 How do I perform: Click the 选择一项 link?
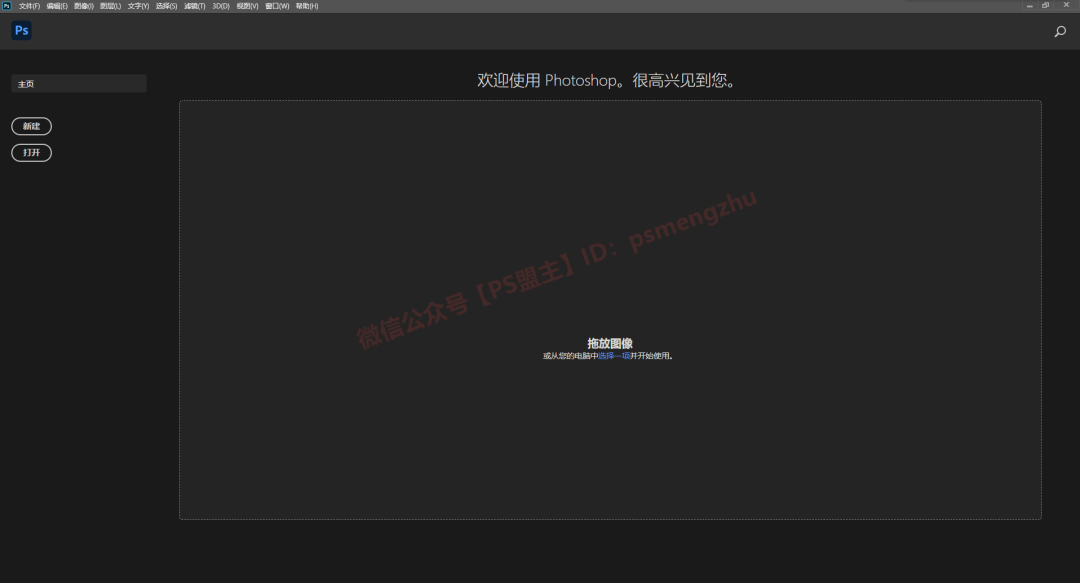[x=614, y=356]
